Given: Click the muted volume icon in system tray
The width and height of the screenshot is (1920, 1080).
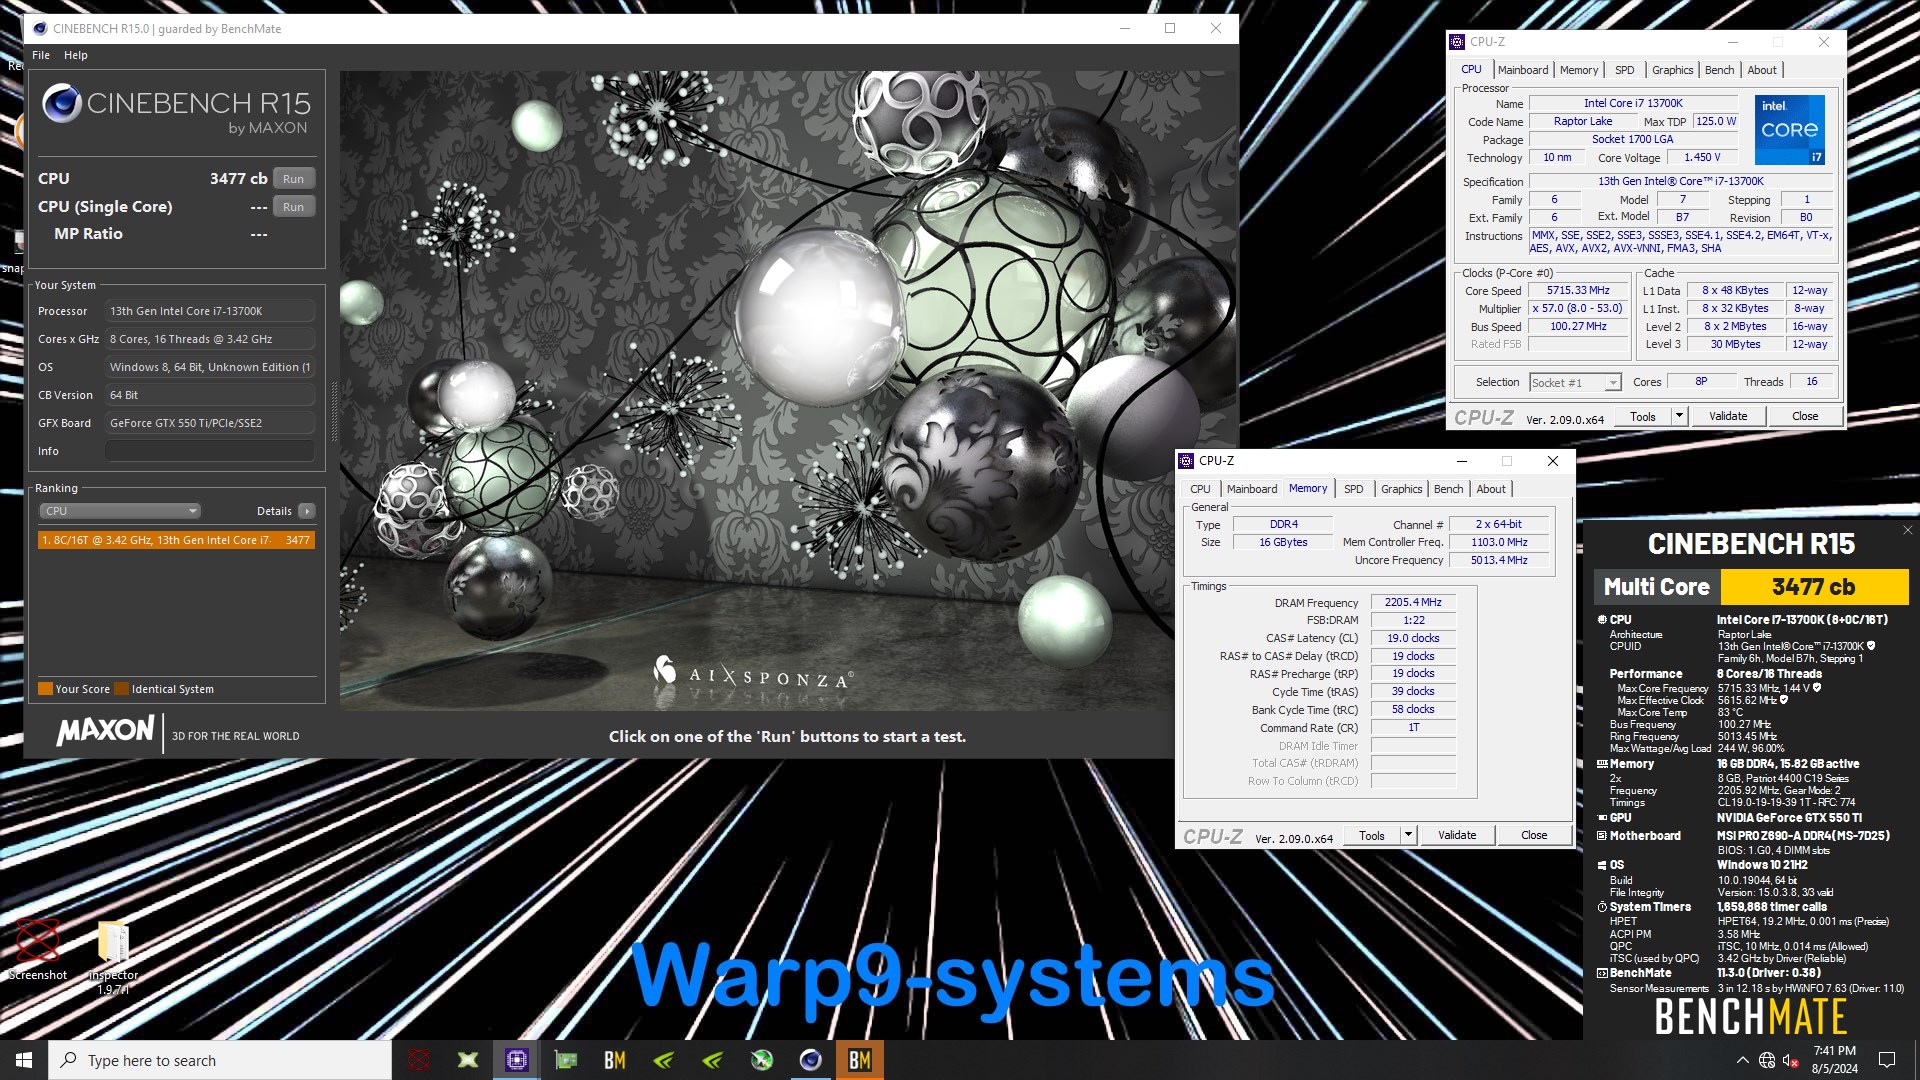Looking at the screenshot, I should 1791,1060.
